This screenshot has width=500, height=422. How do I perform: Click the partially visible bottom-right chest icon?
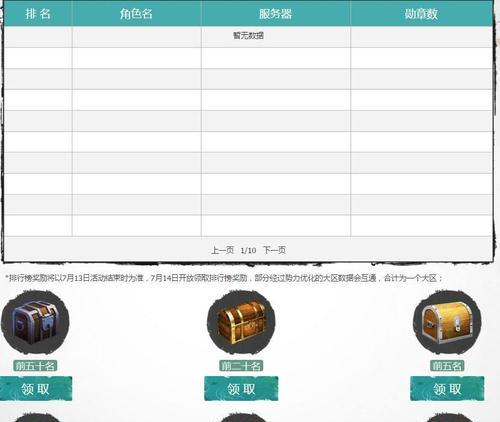coord(448,418)
